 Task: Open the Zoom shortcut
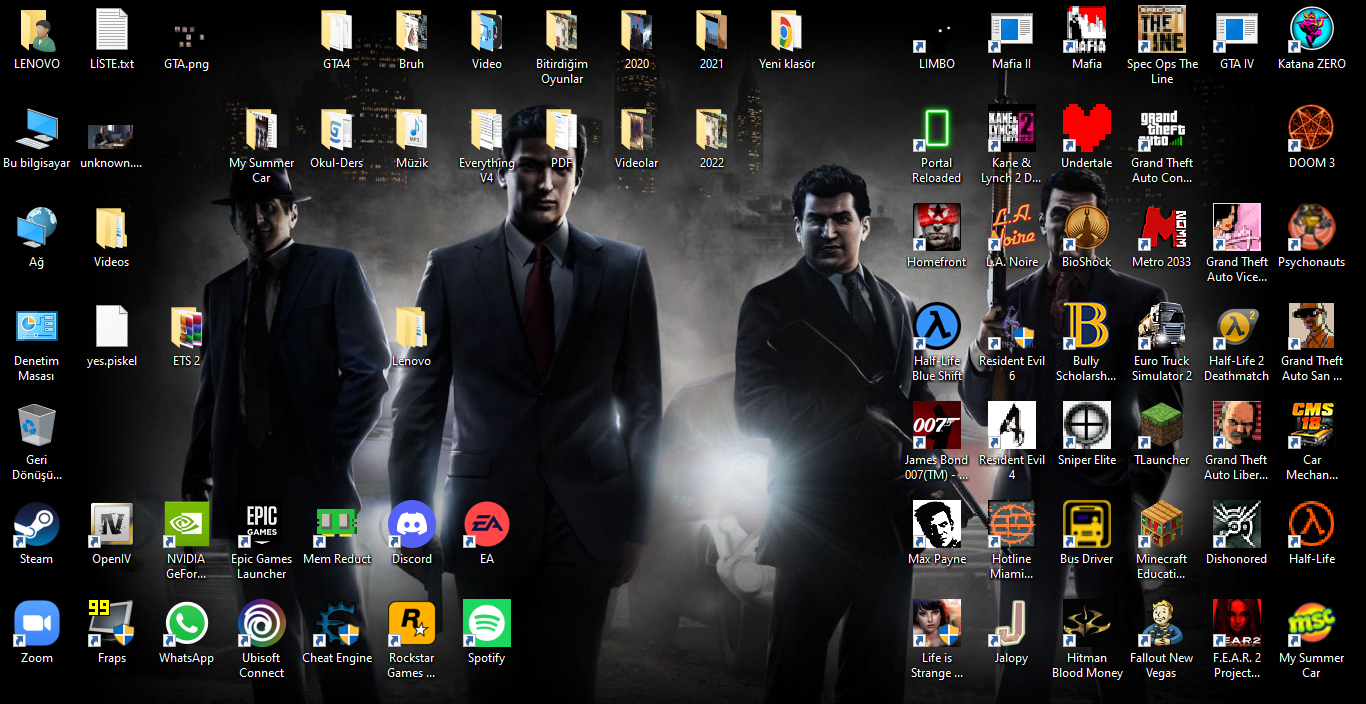pos(37,624)
